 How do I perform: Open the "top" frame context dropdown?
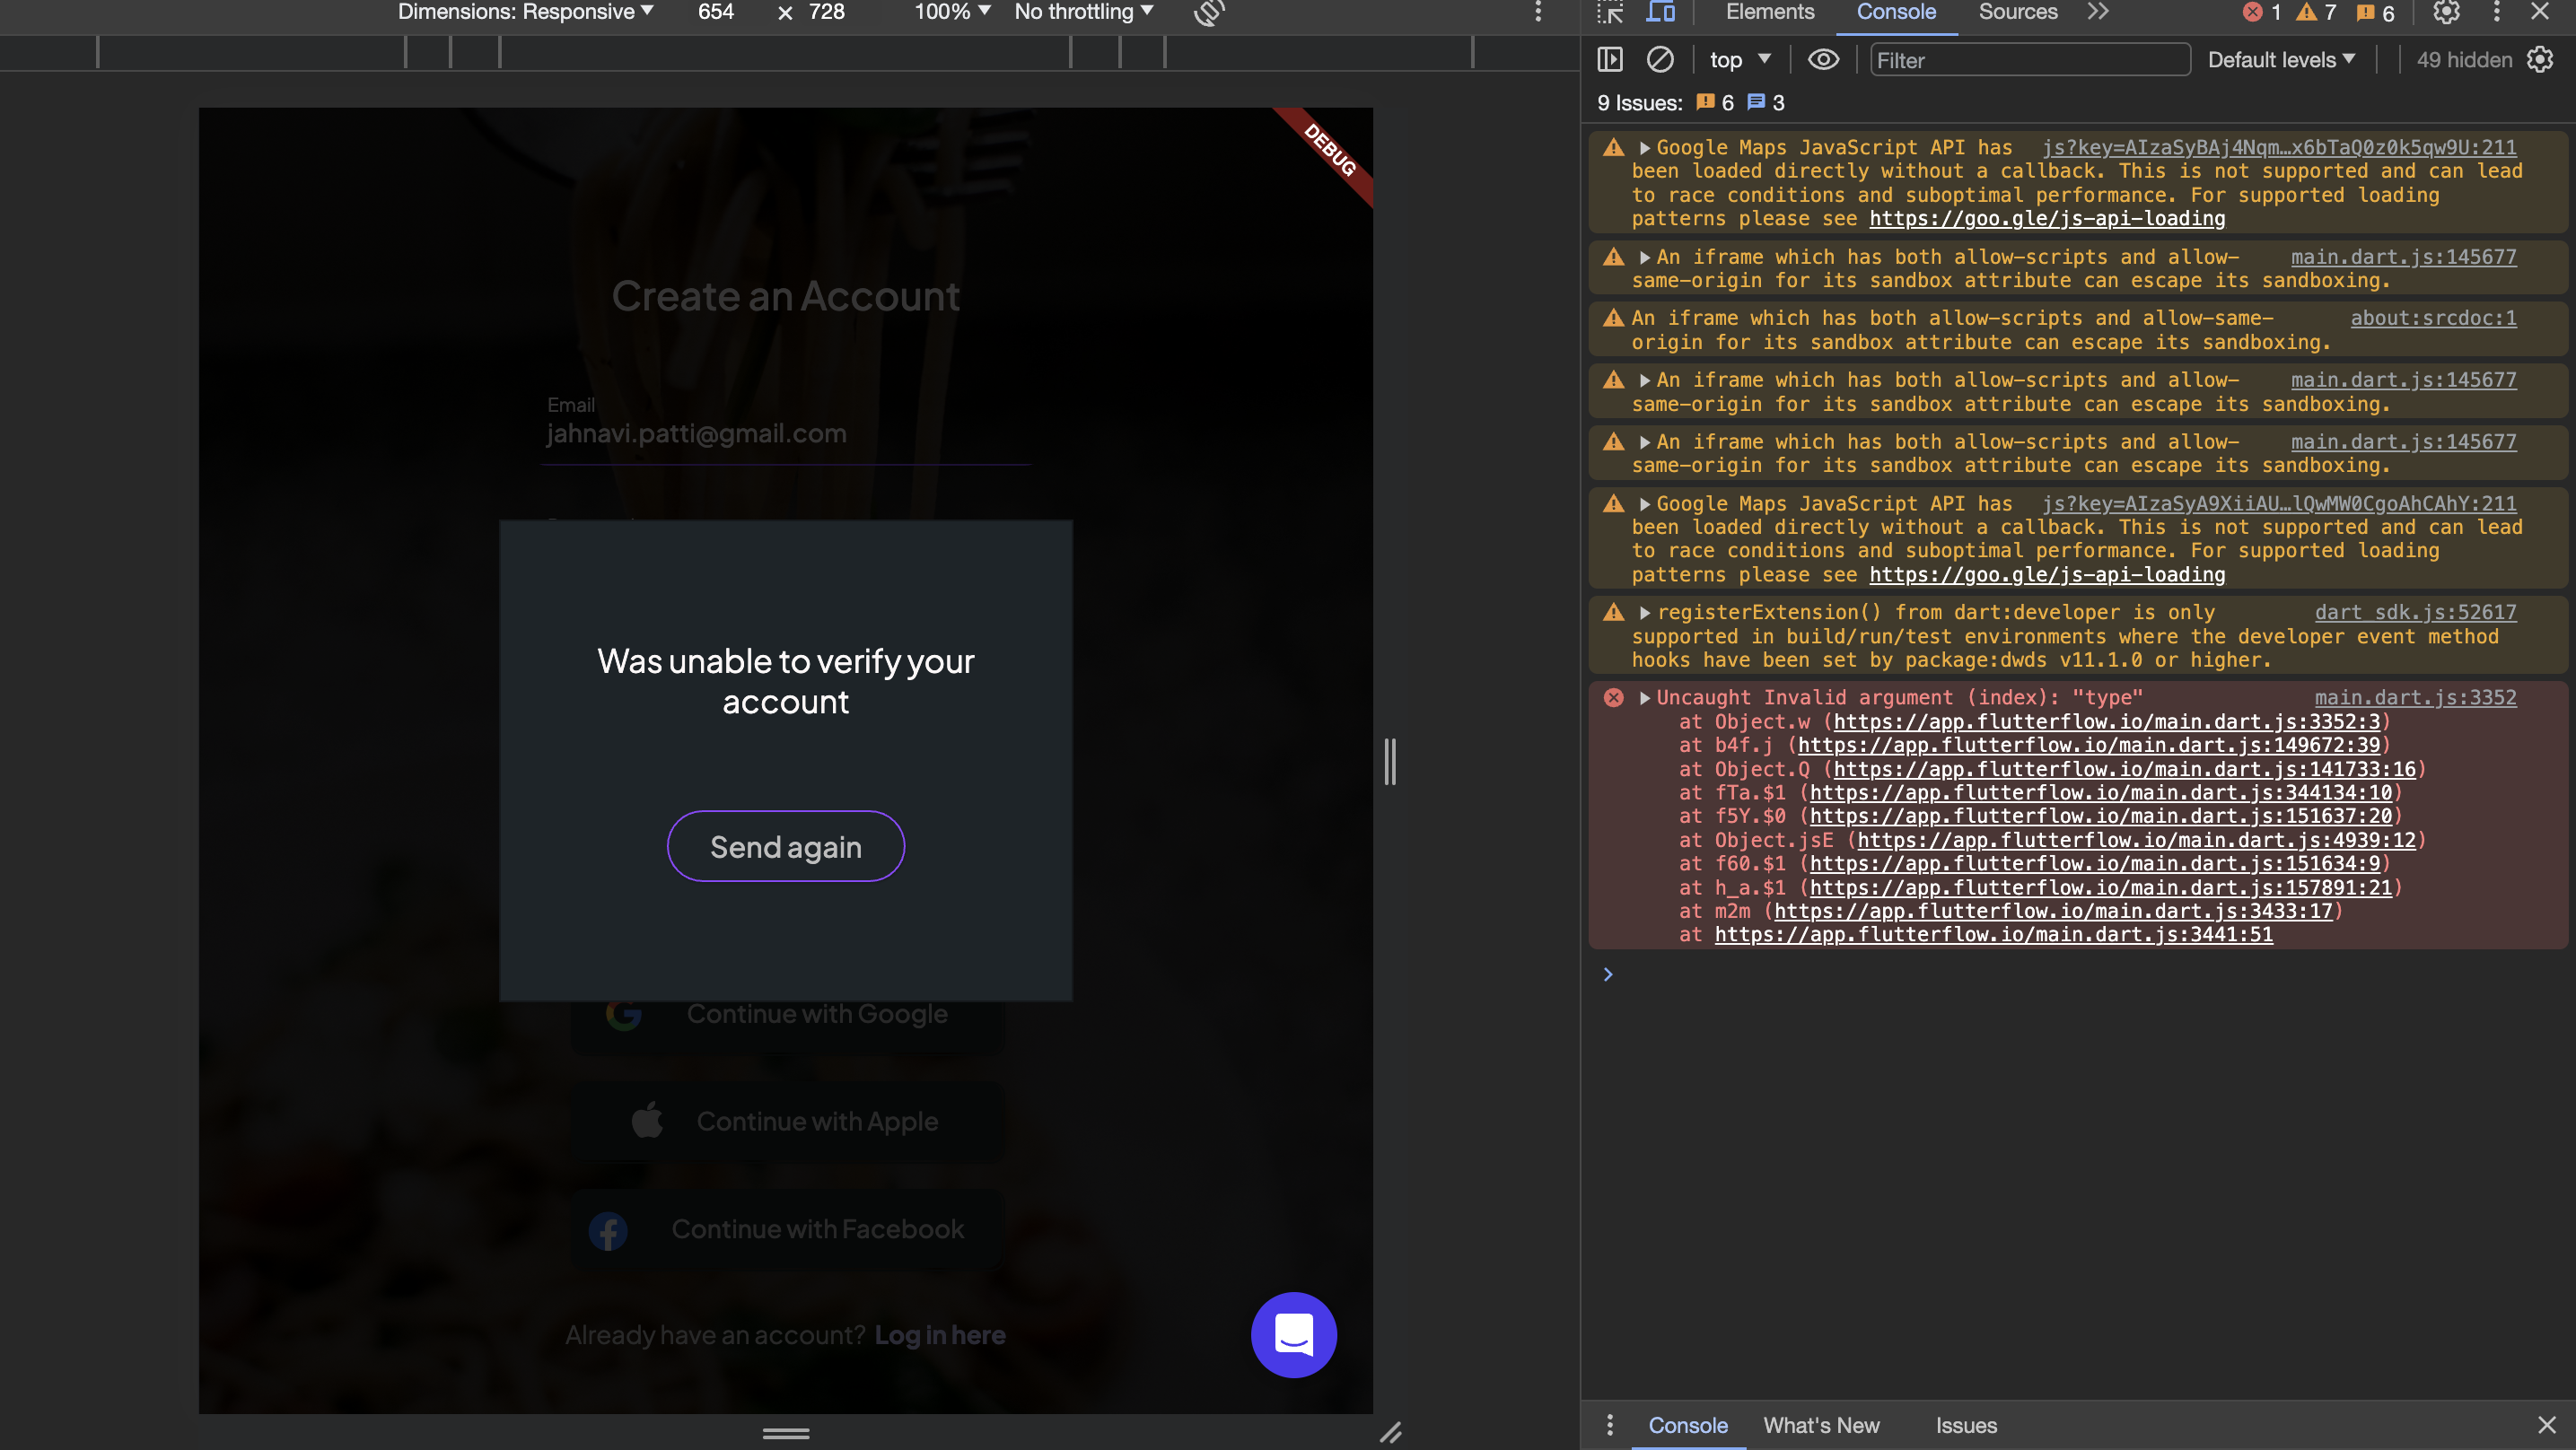pos(1738,59)
